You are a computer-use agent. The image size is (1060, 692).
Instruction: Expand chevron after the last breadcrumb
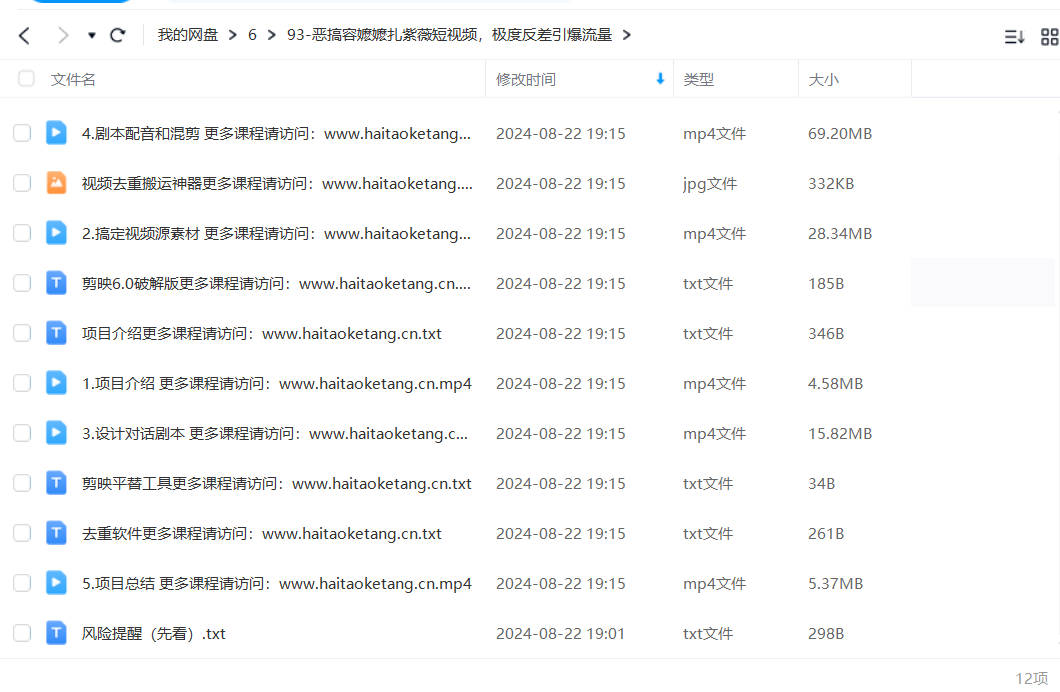(x=627, y=35)
